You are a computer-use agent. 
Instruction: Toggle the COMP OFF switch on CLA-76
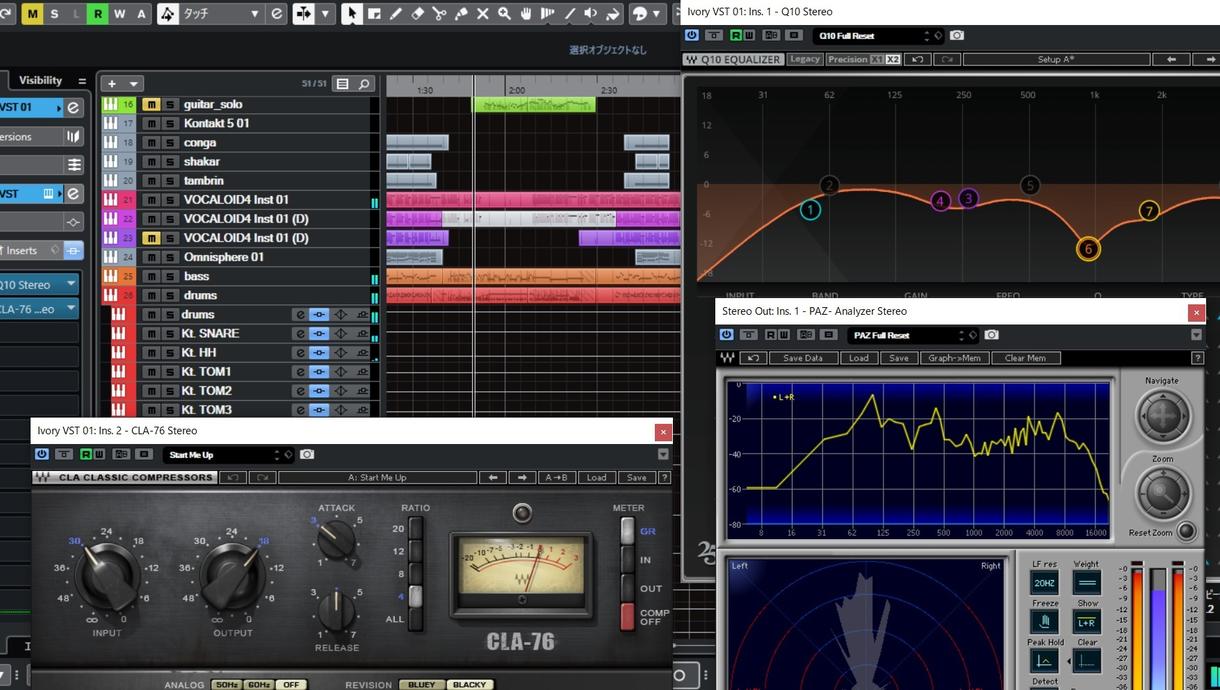pos(627,616)
